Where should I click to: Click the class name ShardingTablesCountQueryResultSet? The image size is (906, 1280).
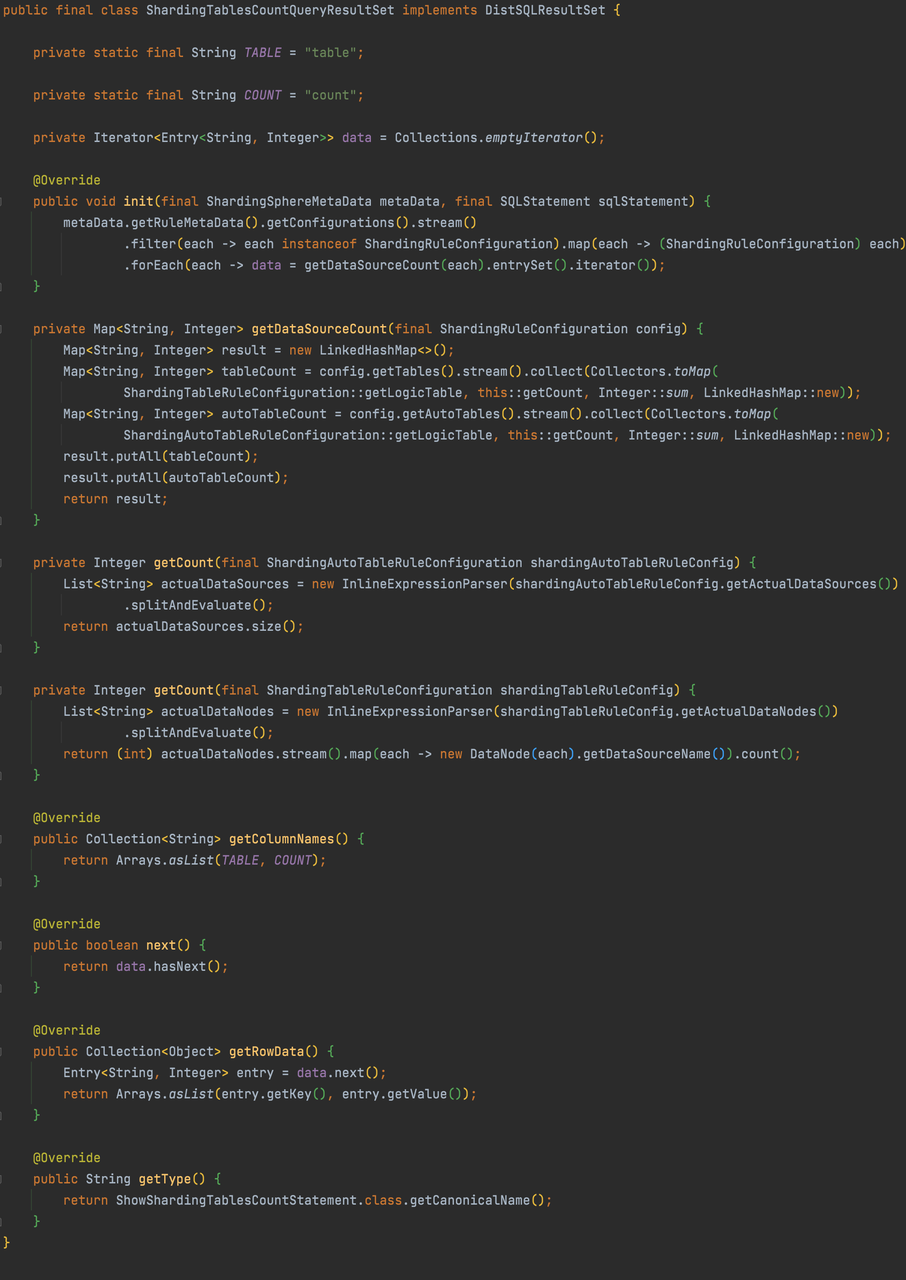pos(270,10)
